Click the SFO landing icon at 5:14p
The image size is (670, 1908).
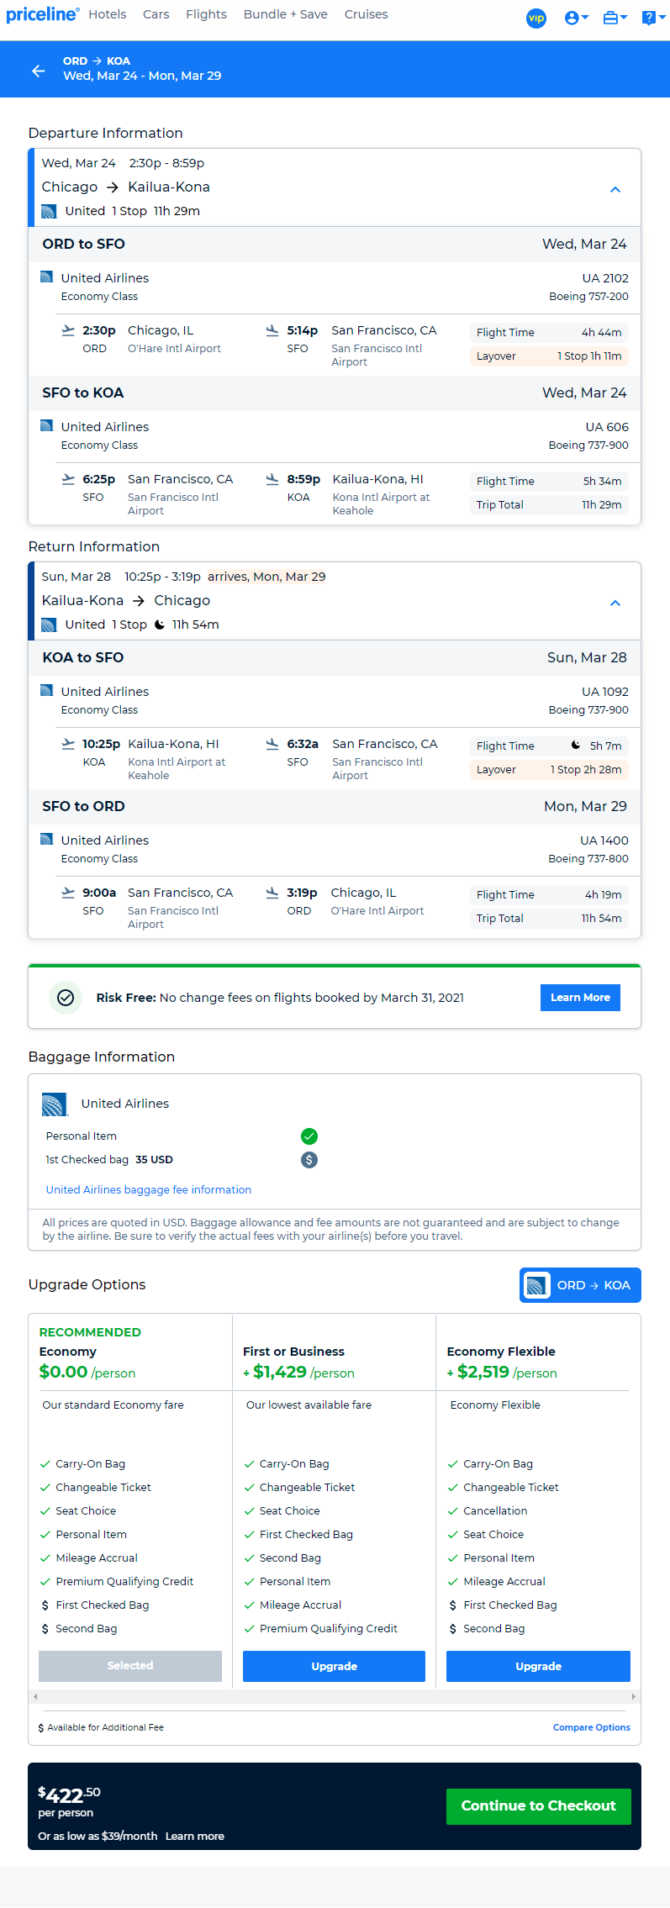point(272,330)
